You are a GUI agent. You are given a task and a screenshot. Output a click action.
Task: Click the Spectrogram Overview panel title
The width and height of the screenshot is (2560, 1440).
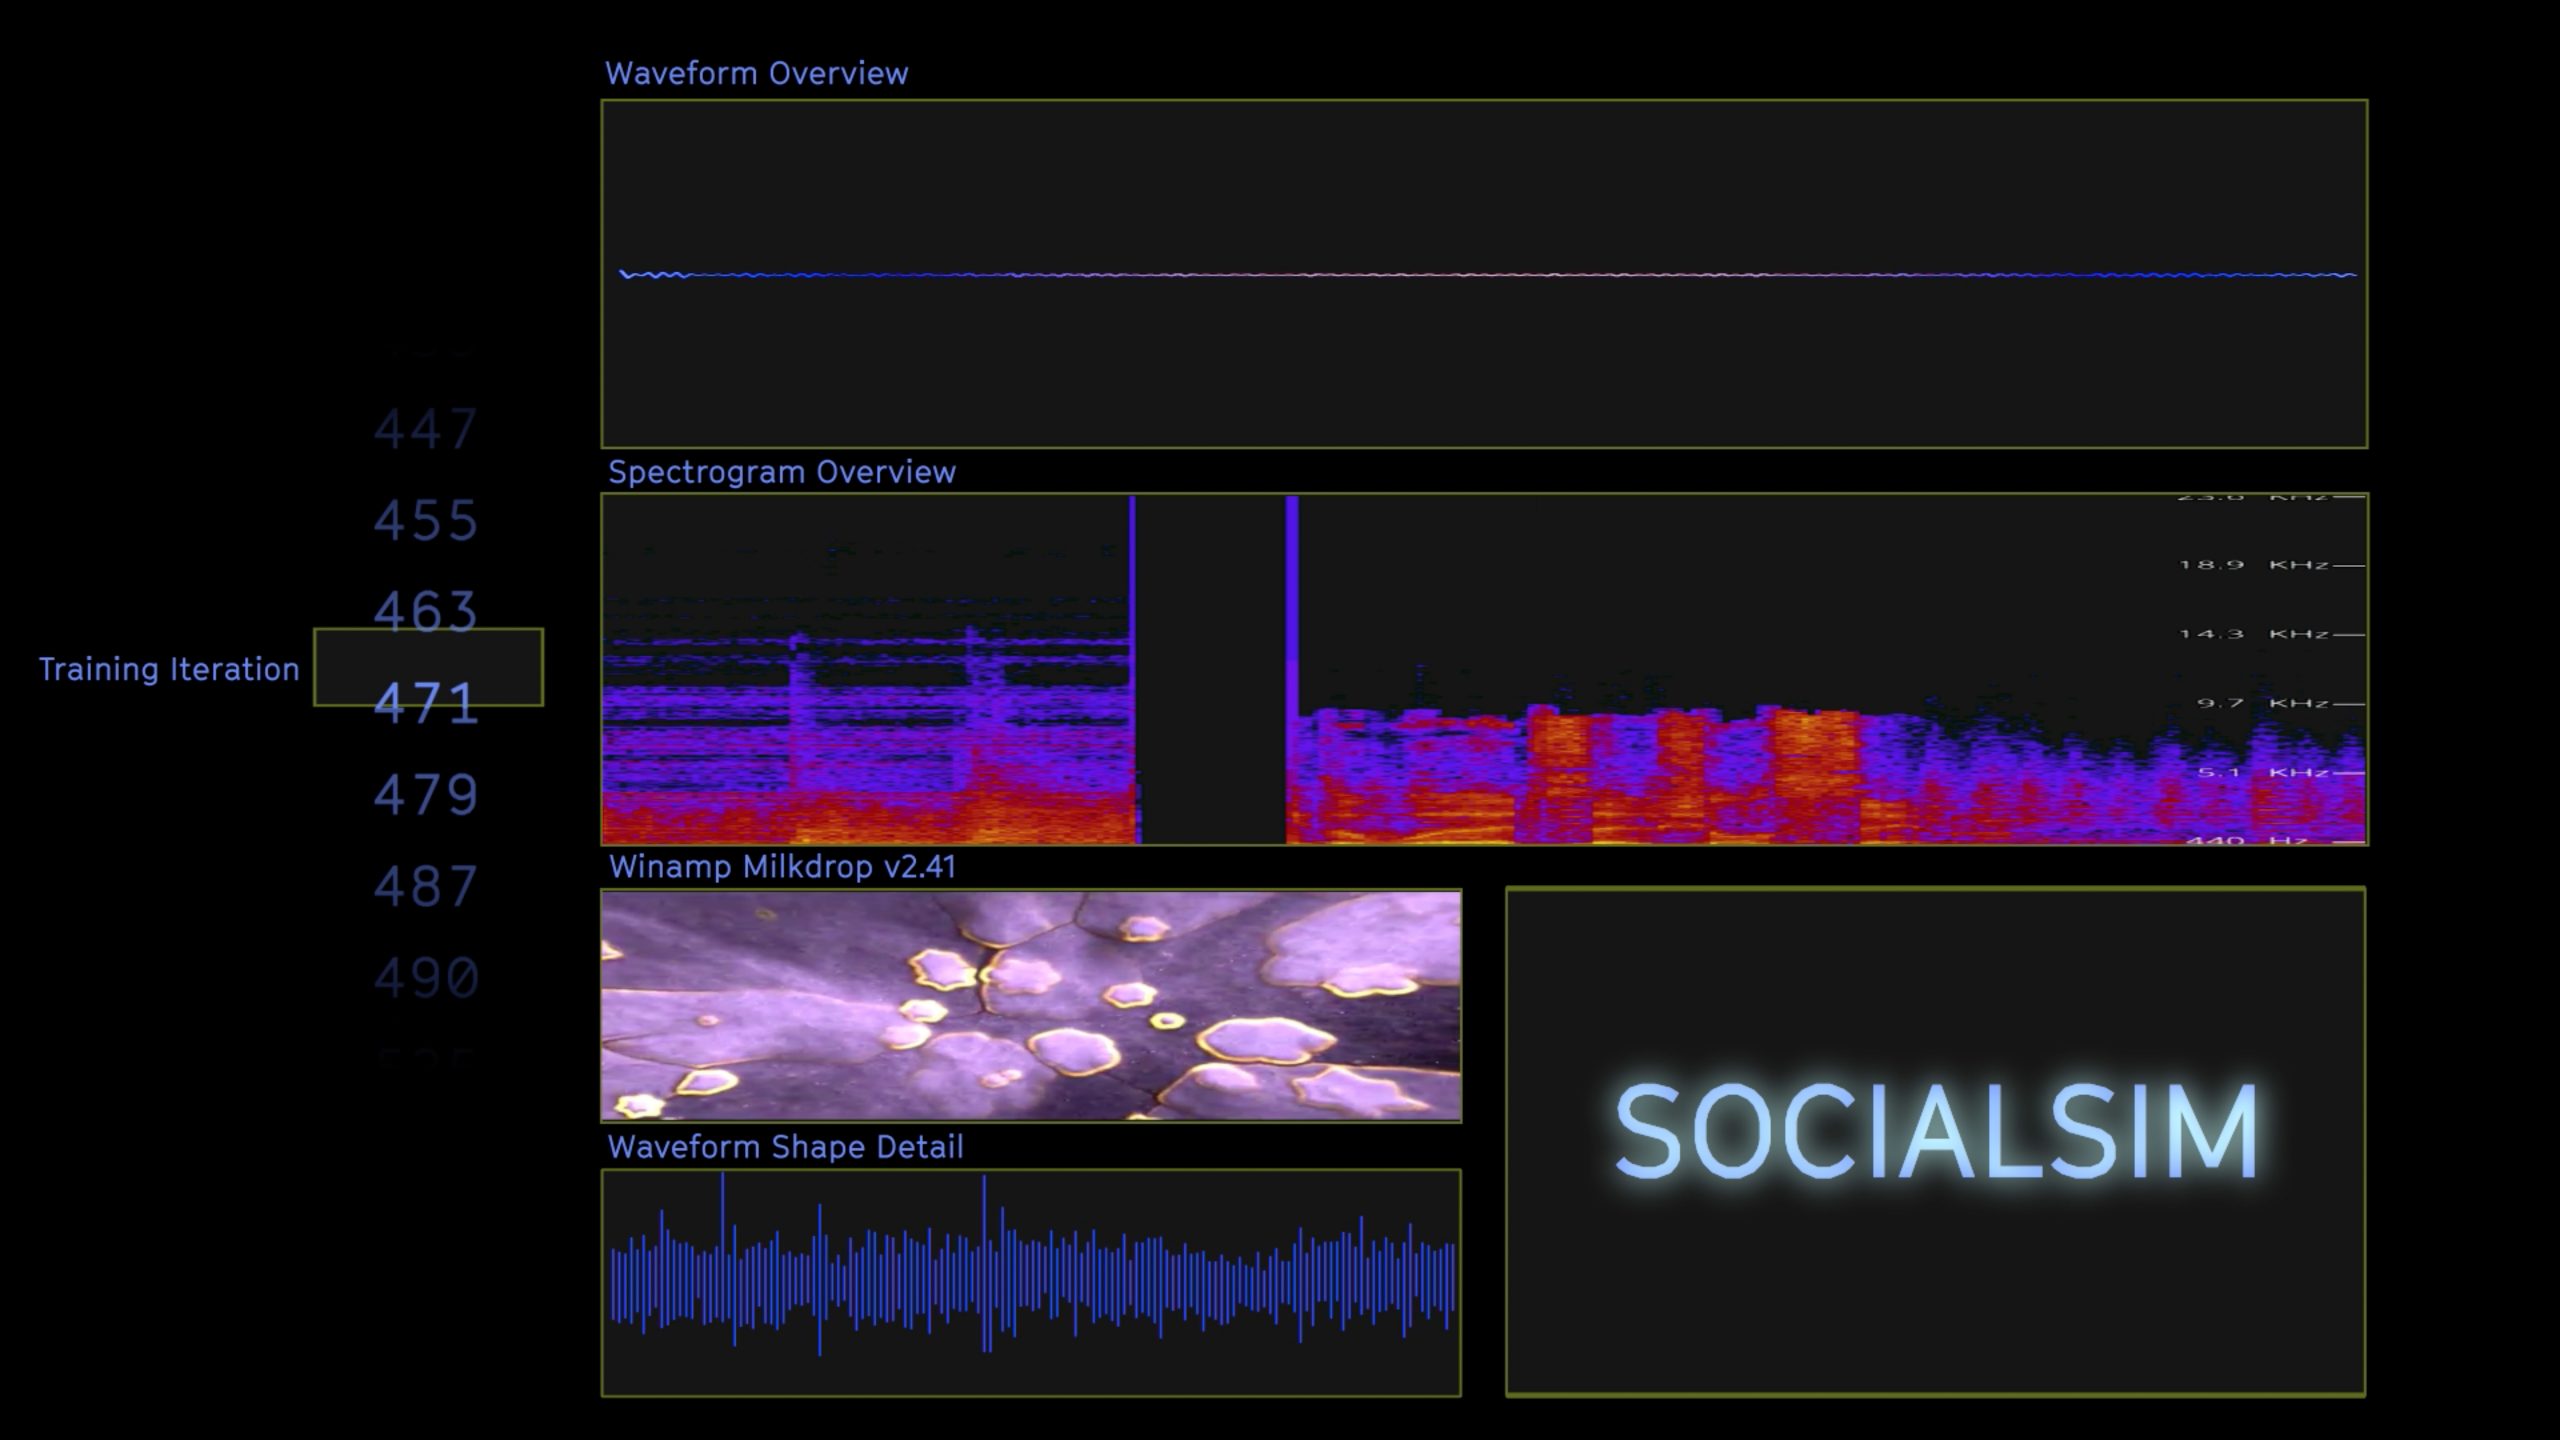point(781,470)
